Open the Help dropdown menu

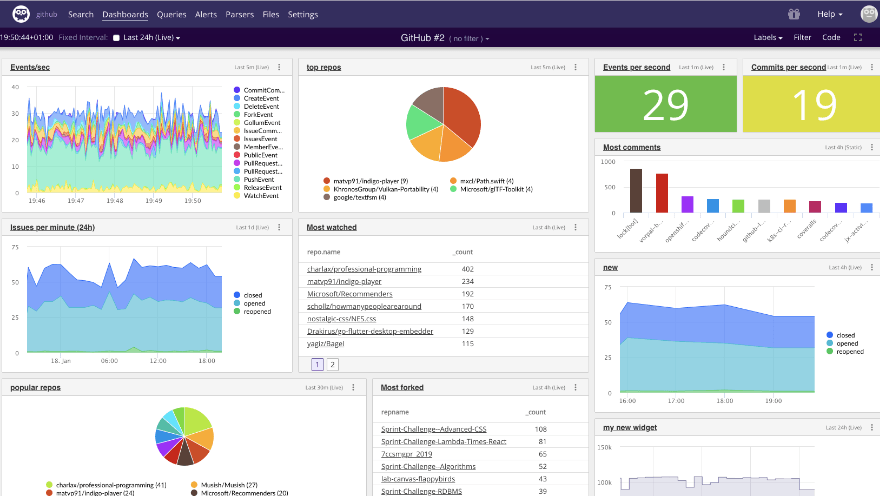click(829, 15)
